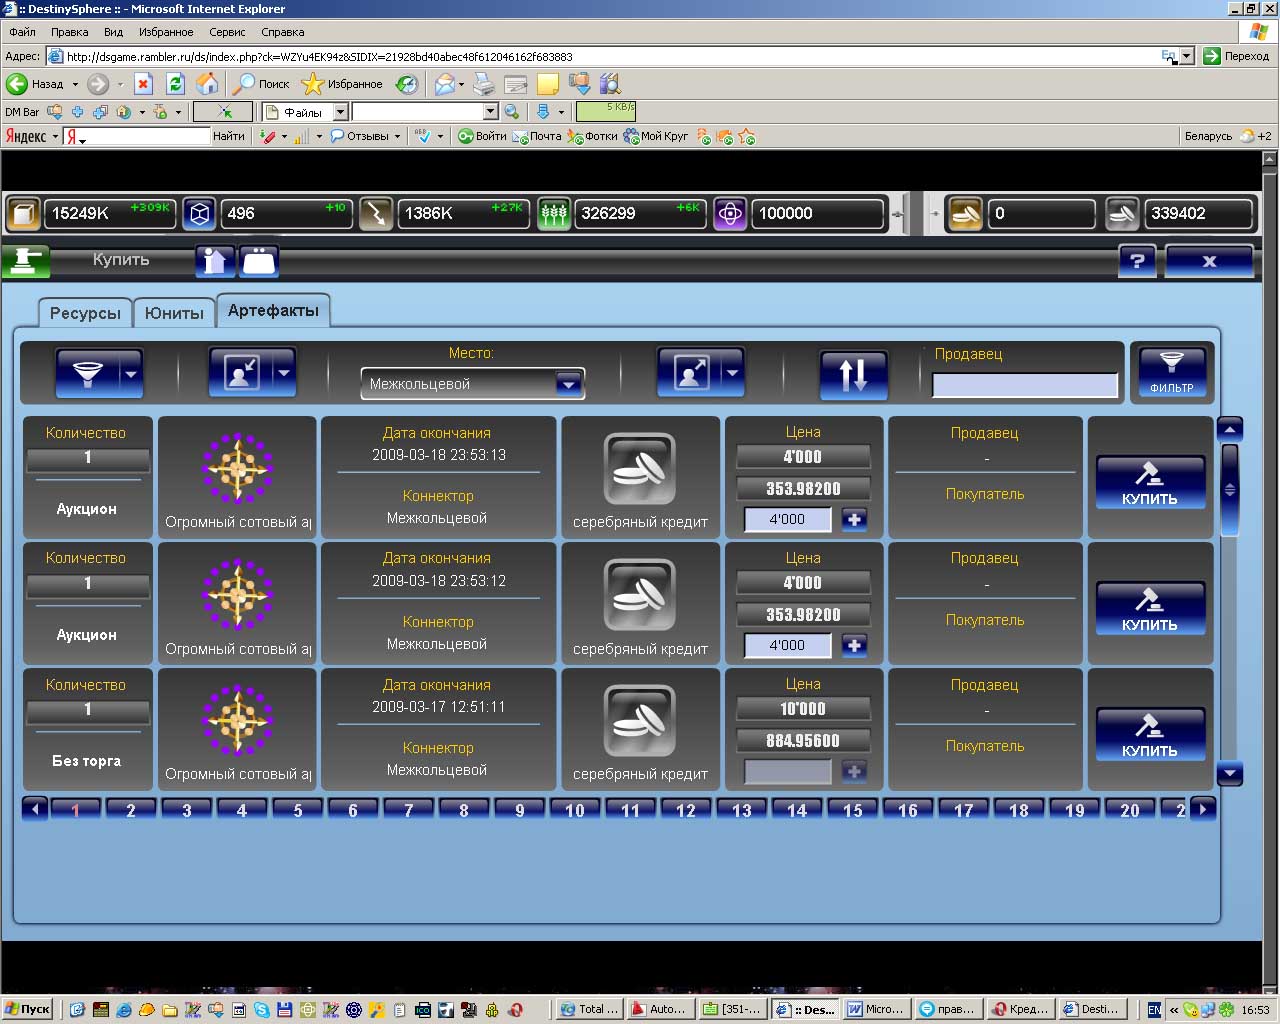This screenshot has height=1024, width=1280.
Task: Click the artifact icon in third row
Action: 237,720
